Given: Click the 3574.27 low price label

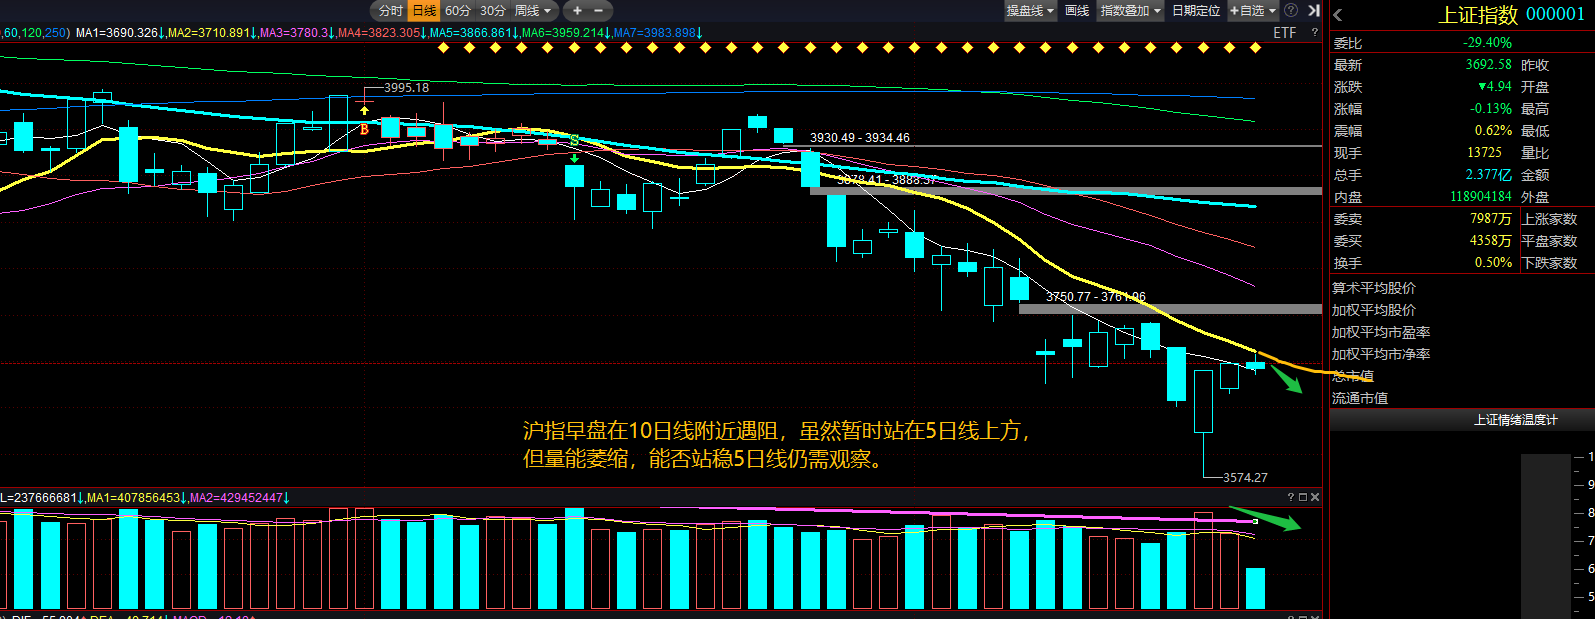Looking at the screenshot, I should [1245, 478].
